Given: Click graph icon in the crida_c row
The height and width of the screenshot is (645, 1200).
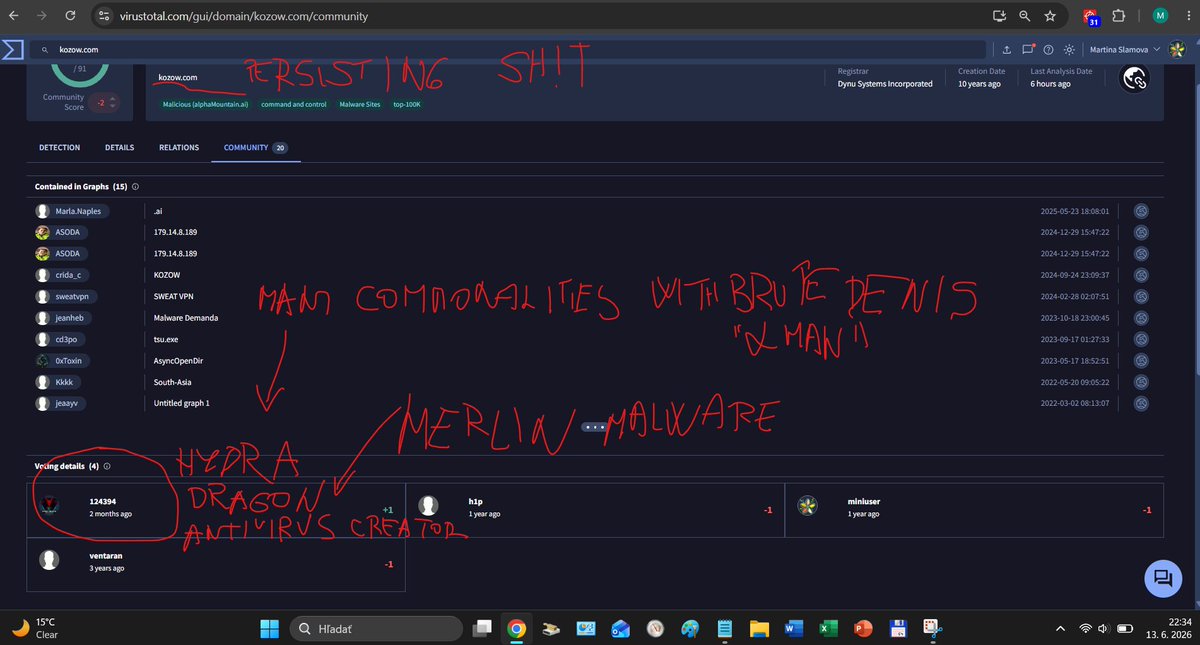Looking at the screenshot, I should coord(1141,275).
